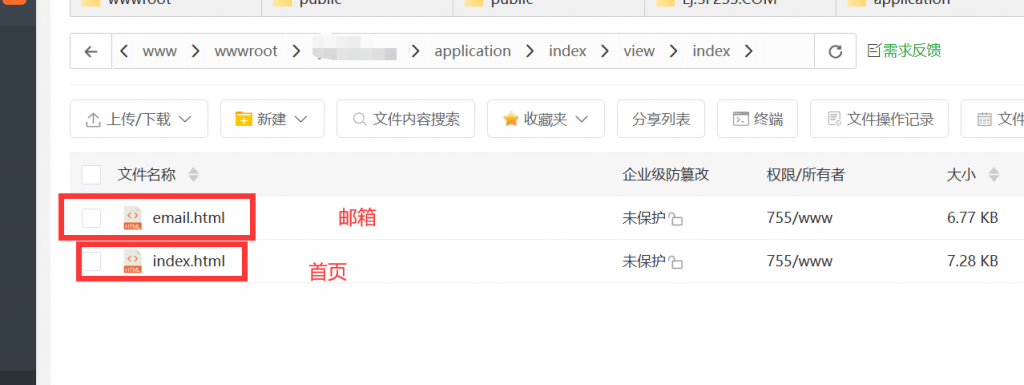Image resolution: width=1024 pixels, height=385 pixels.
Task: Navigate to www breadcrumb
Action: 159,51
